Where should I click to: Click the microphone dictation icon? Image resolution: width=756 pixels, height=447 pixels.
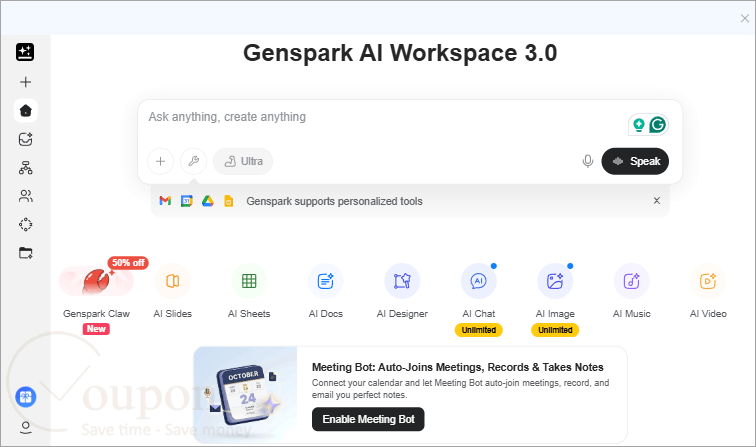pyautogui.click(x=587, y=161)
